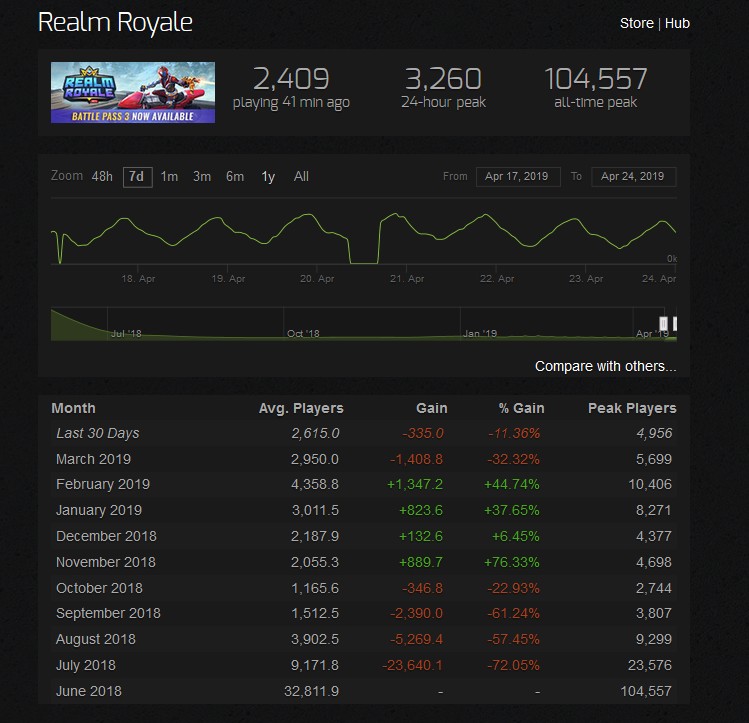The width and height of the screenshot is (749, 723).
Task: Click the Gain column header
Action: click(431, 408)
